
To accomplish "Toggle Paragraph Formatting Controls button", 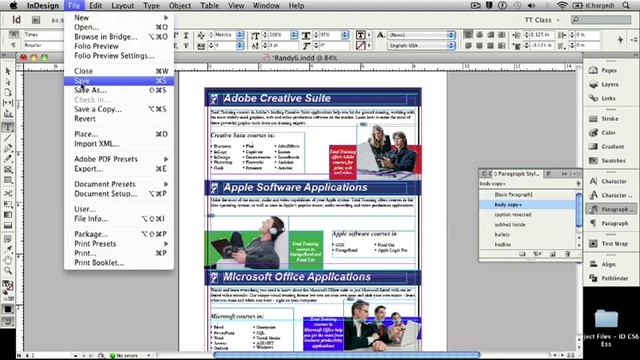I will click(x=14, y=45).
